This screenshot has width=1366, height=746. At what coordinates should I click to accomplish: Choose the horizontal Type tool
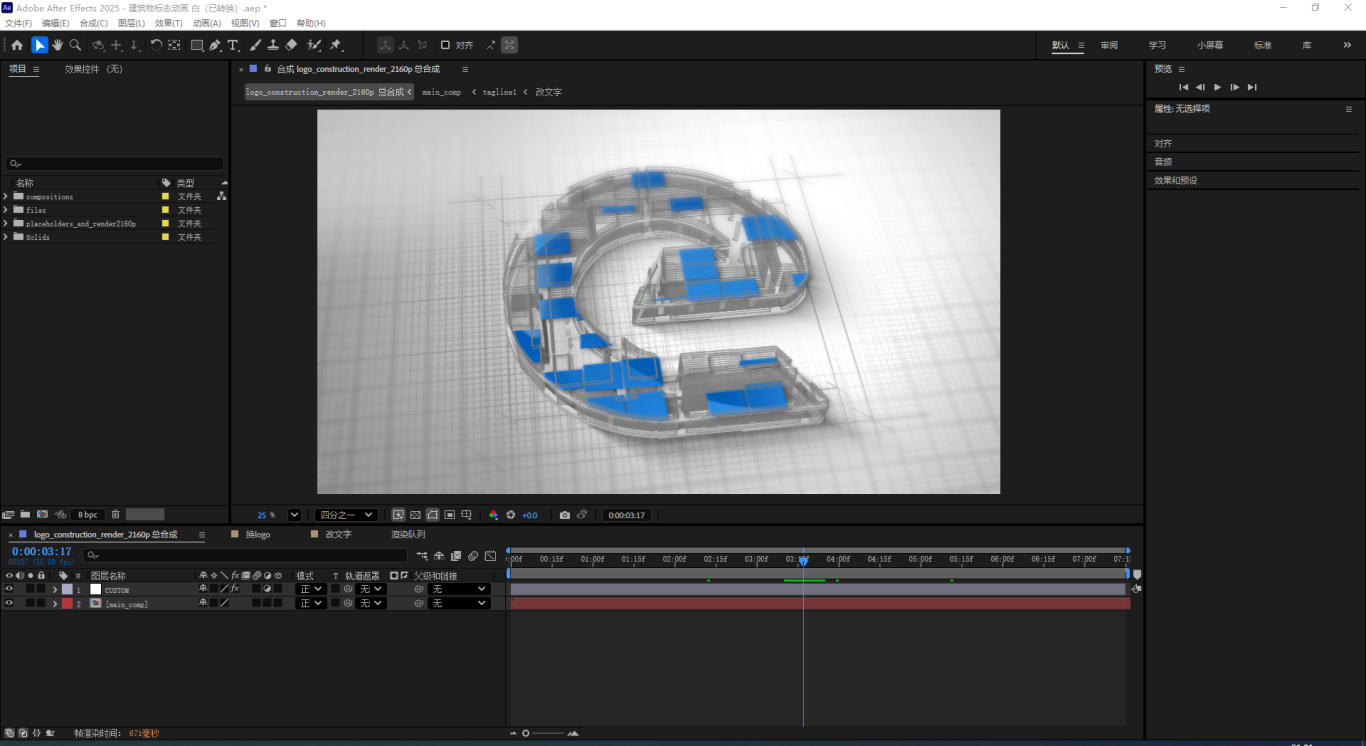[233, 45]
